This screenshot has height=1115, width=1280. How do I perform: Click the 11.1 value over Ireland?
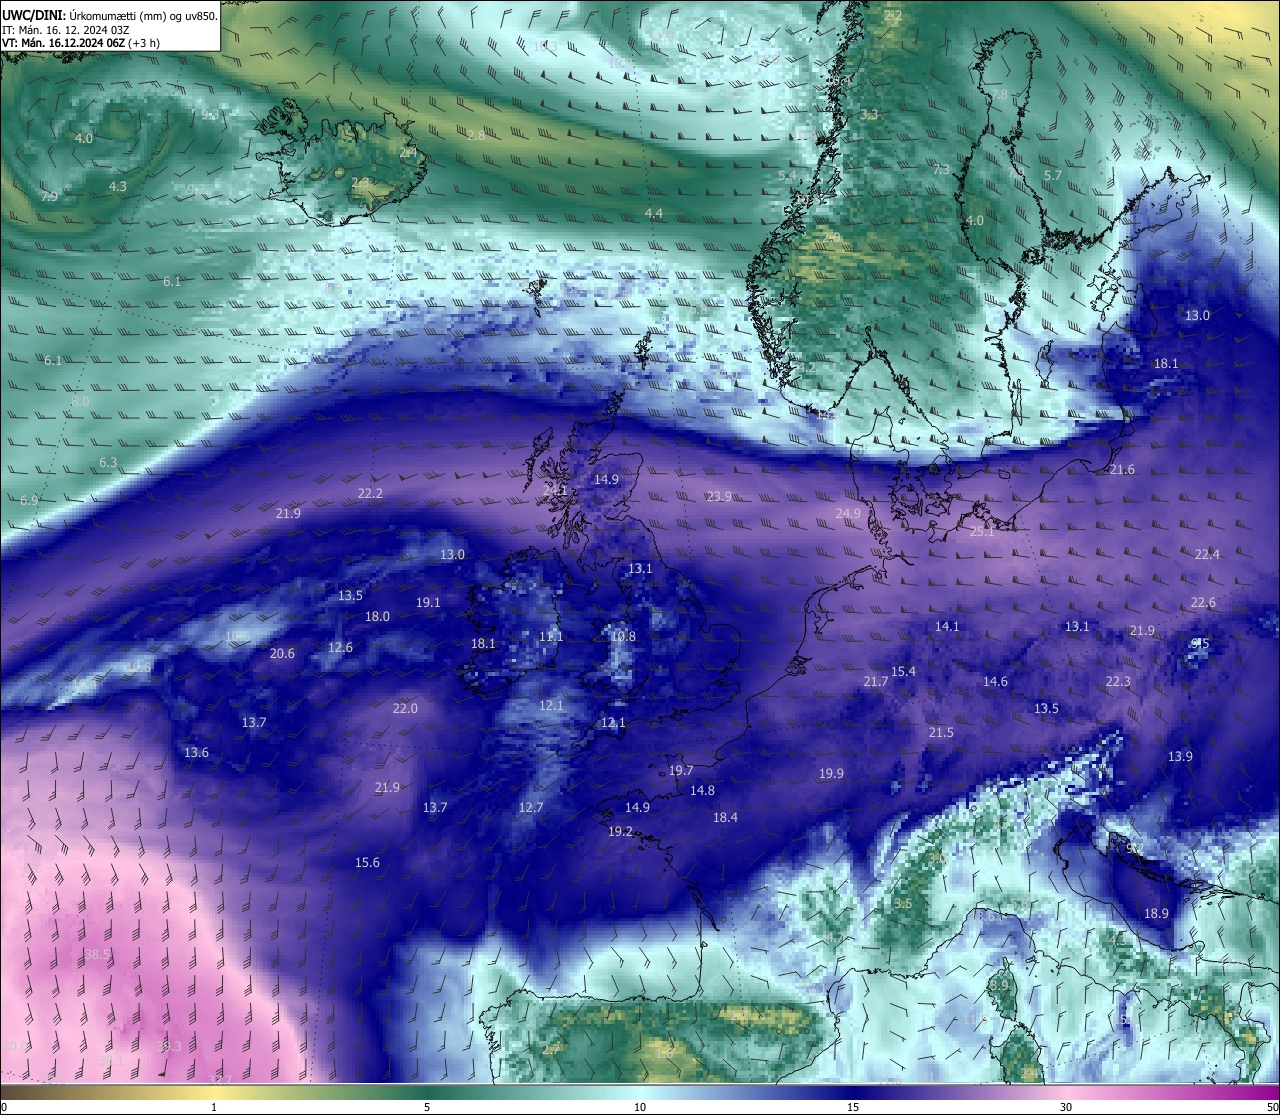[551, 636]
